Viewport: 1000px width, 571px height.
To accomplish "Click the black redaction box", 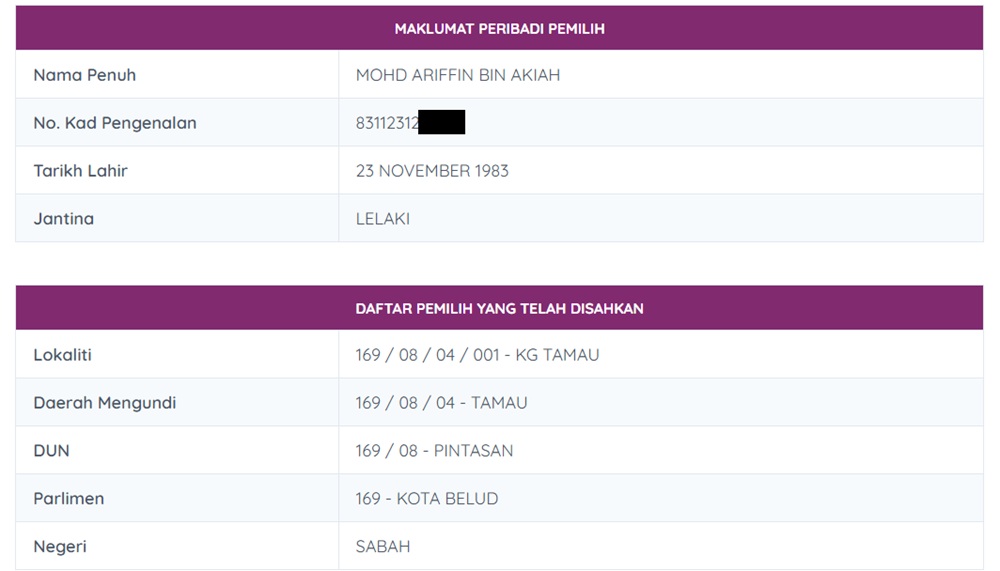I will pos(442,123).
